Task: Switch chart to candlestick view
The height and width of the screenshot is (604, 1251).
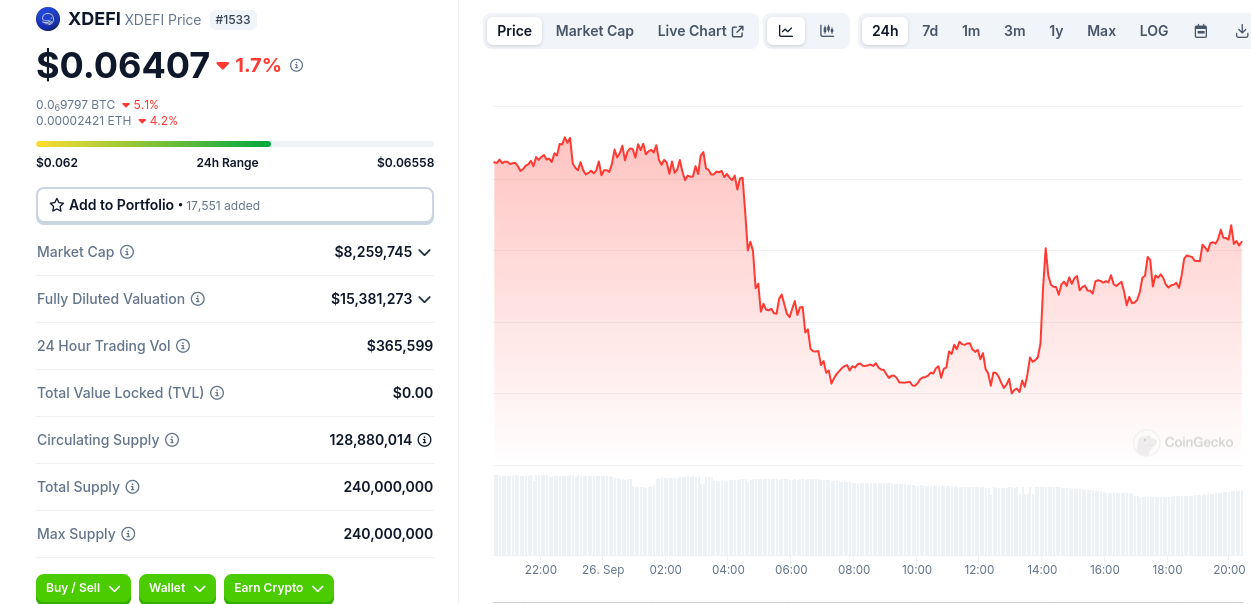Action: coord(827,31)
